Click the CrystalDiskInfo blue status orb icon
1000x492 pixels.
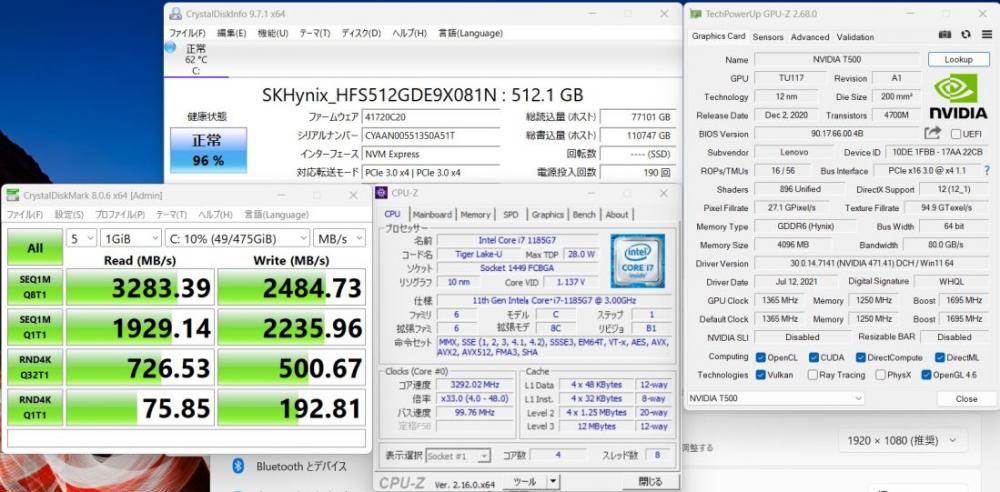170,47
